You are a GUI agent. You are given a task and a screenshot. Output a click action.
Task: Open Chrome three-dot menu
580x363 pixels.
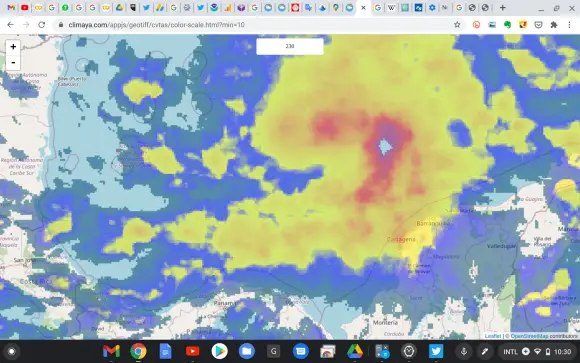(569, 25)
